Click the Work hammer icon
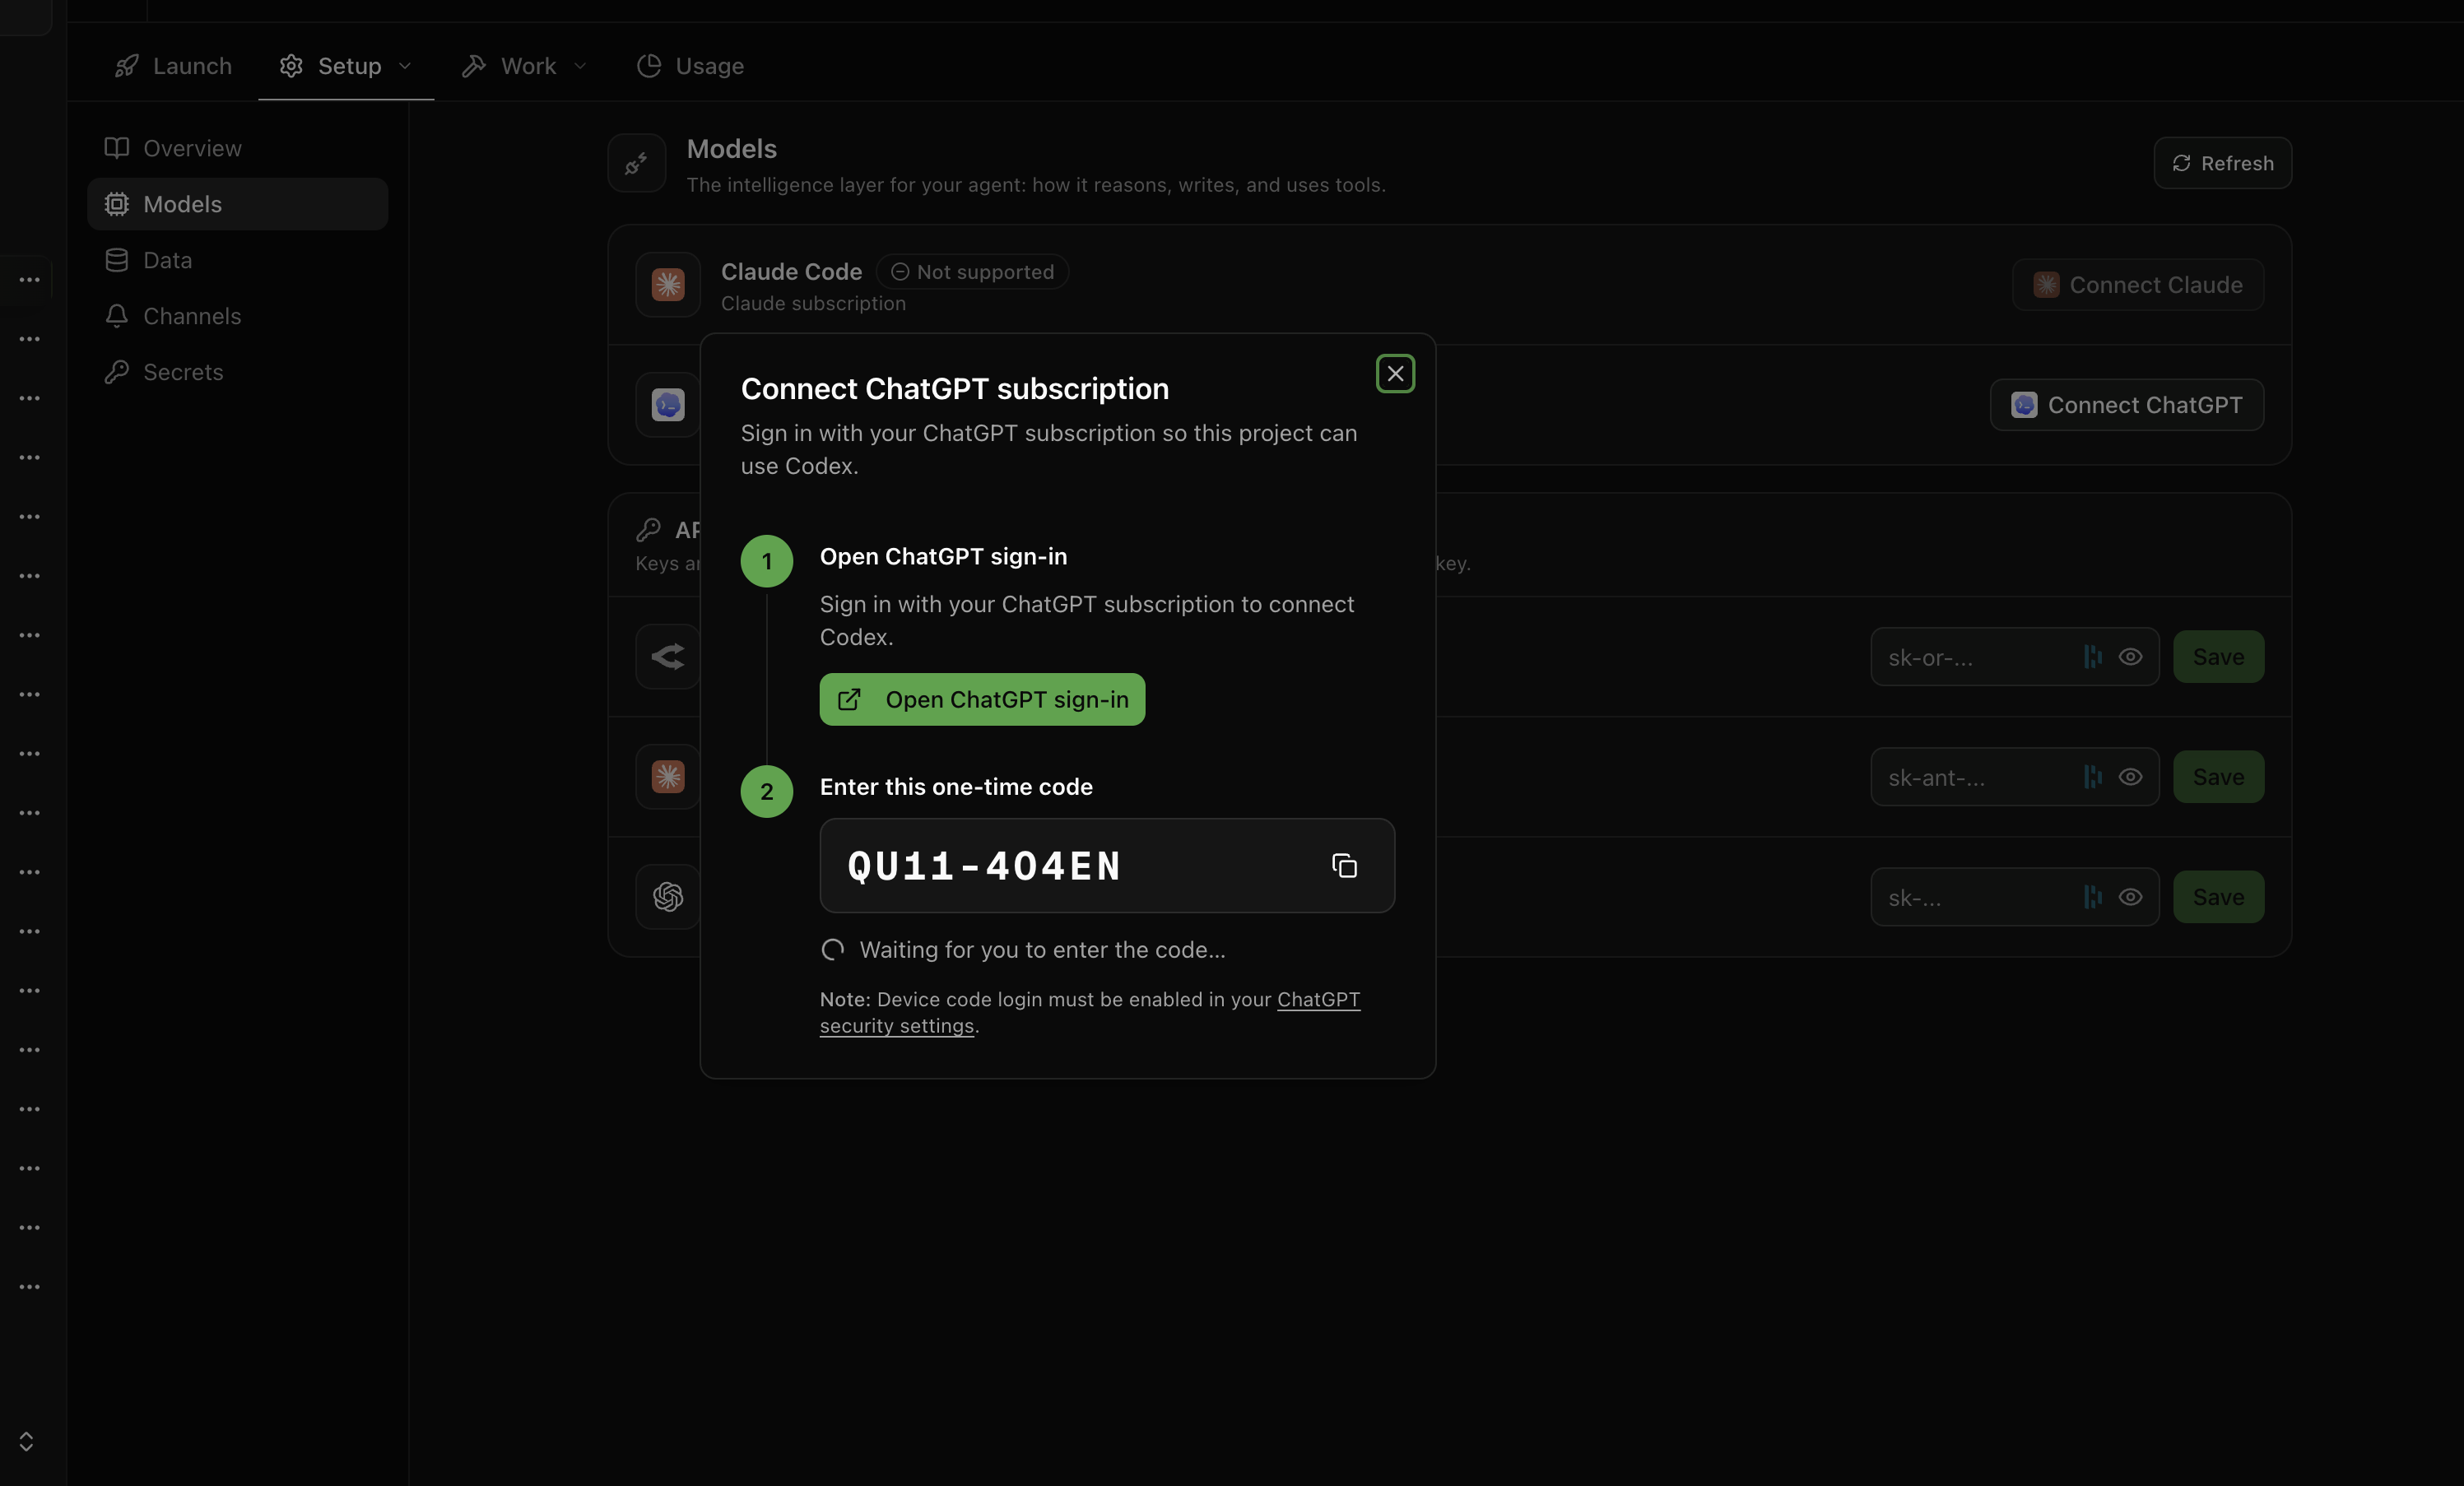Viewport: 2464px width, 1486px height. tap(474, 66)
